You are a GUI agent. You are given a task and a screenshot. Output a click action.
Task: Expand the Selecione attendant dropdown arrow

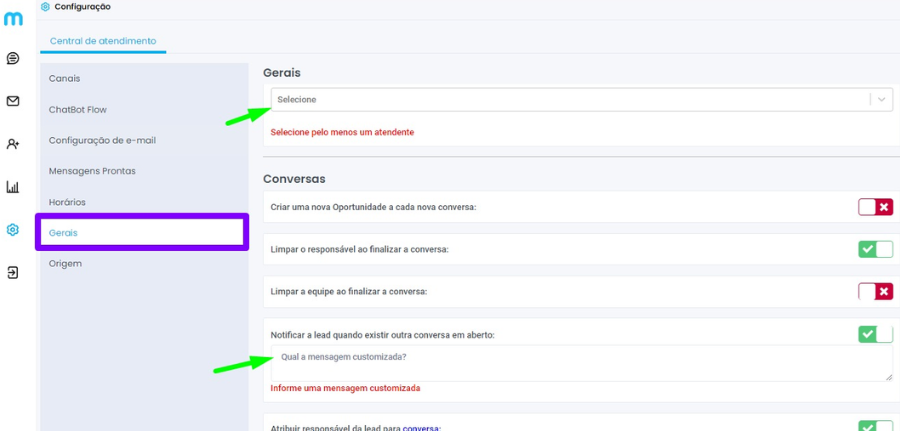coord(881,100)
